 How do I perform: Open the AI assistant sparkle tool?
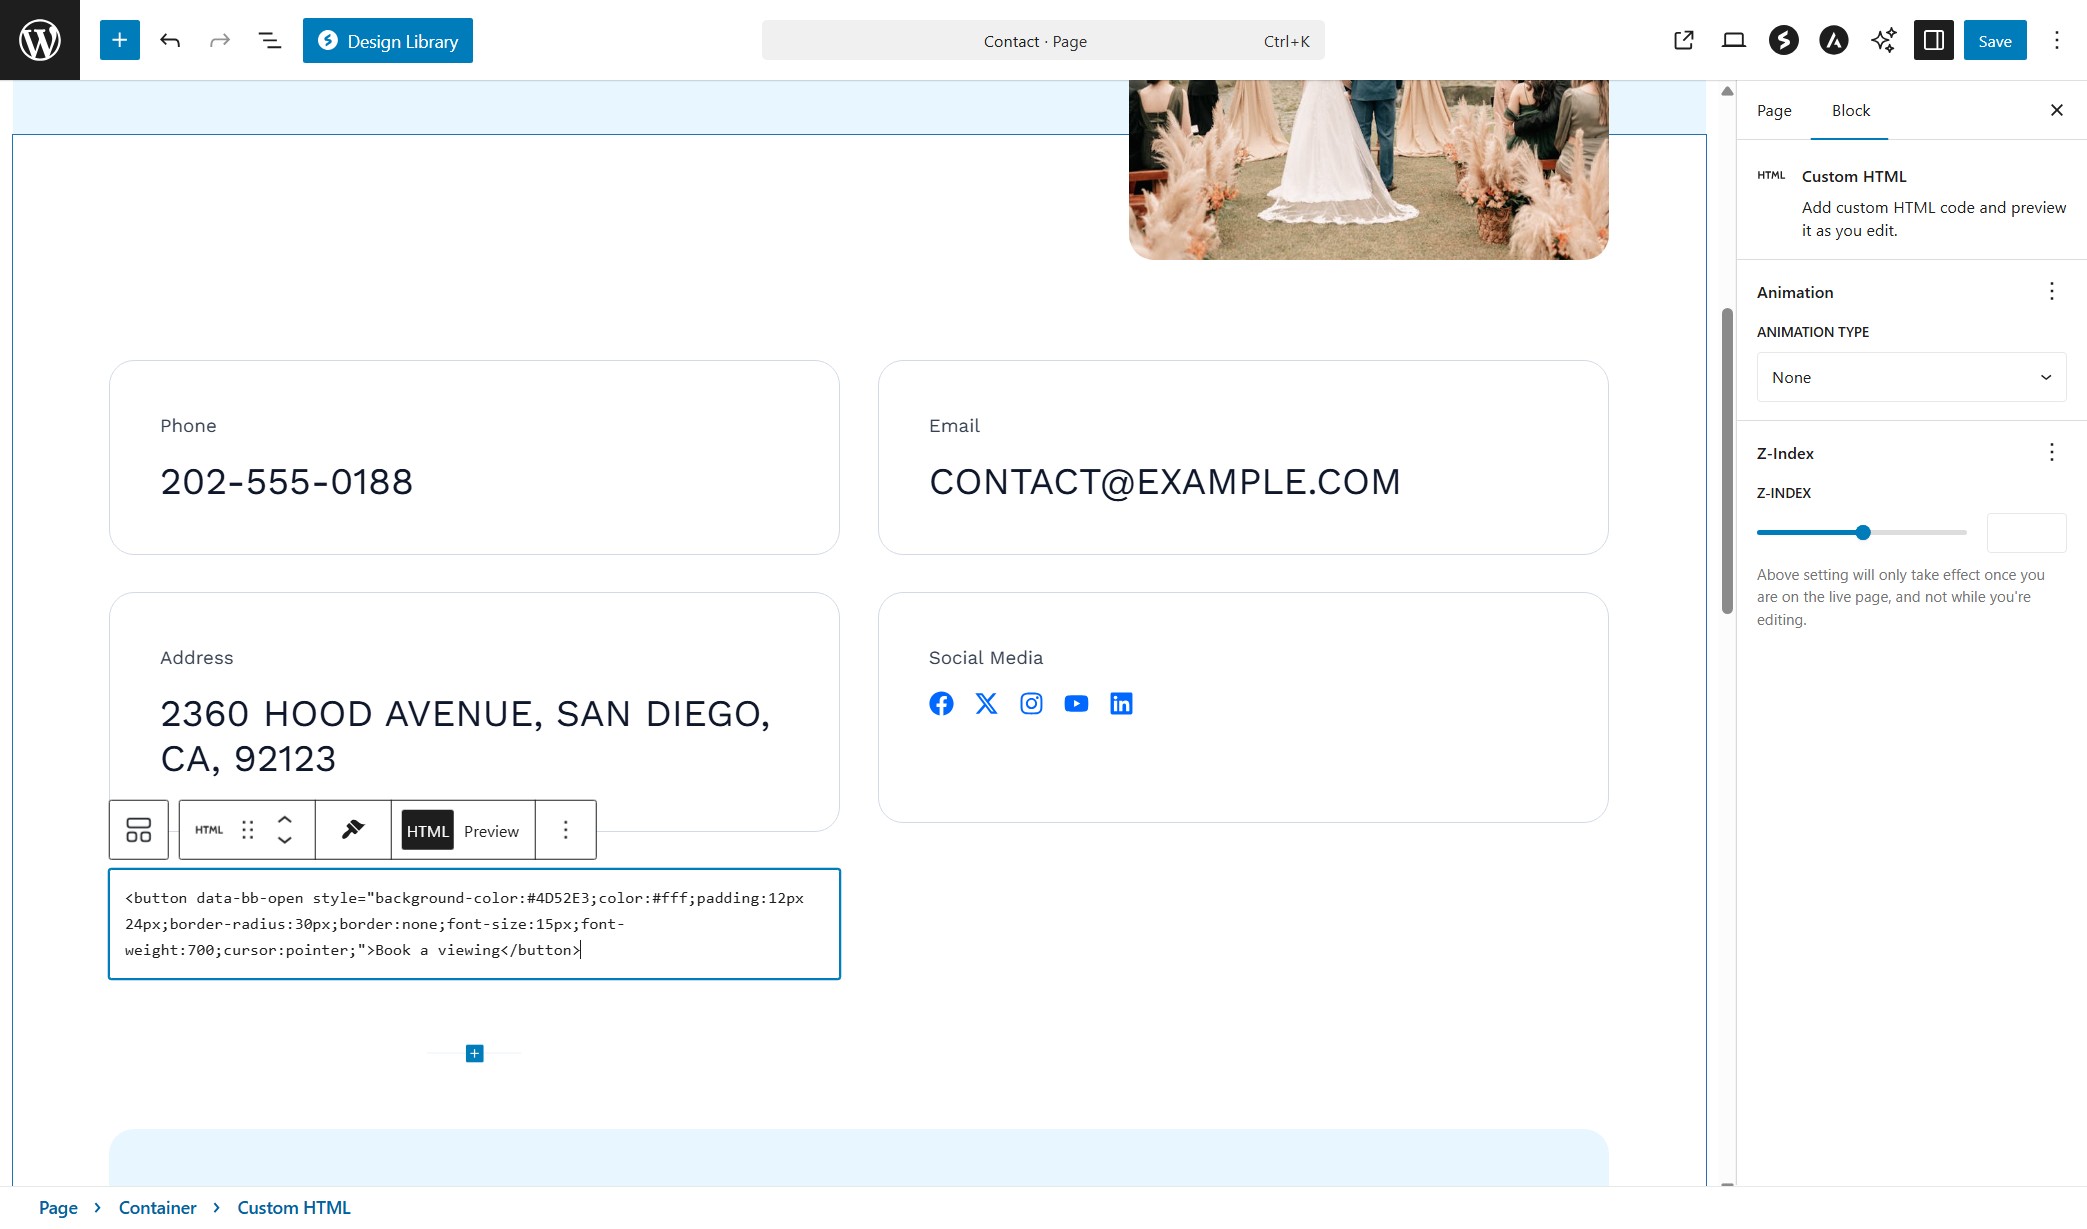click(1884, 40)
